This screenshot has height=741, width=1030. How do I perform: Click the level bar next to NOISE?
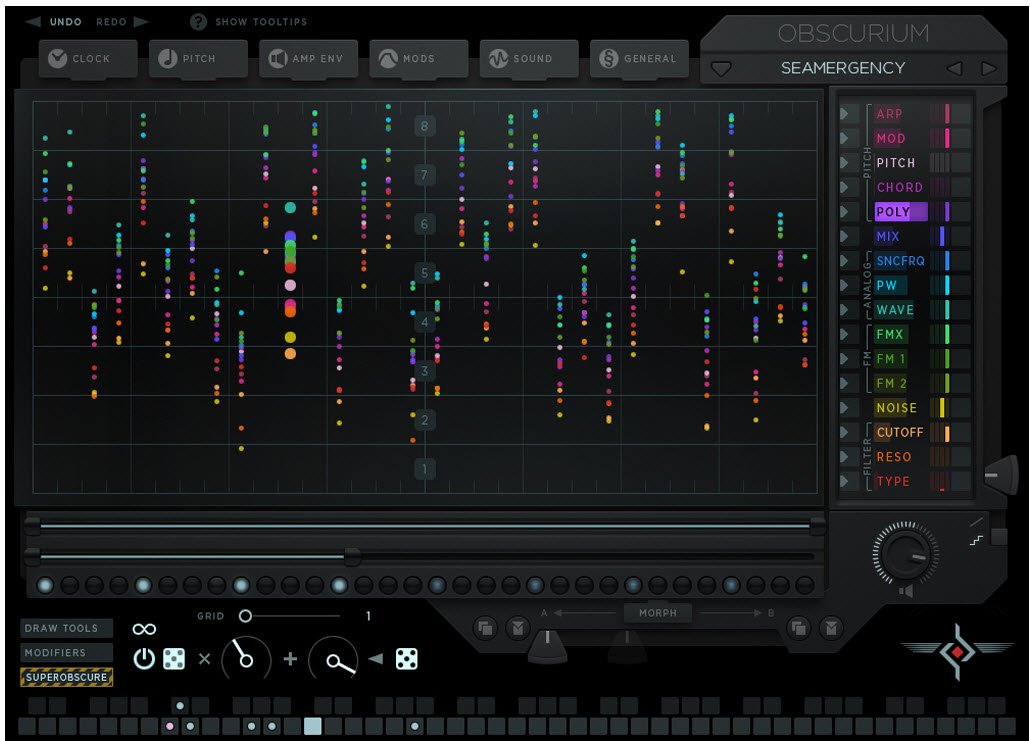942,408
